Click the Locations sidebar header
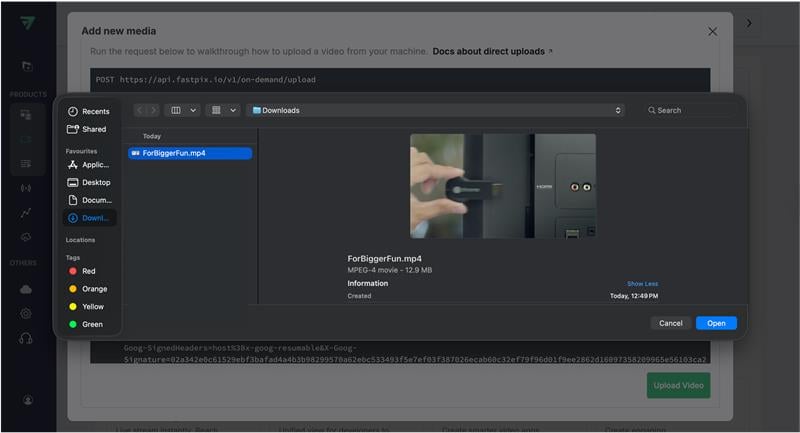The width and height of the screenshot is (800, 433). click(80, 240)
